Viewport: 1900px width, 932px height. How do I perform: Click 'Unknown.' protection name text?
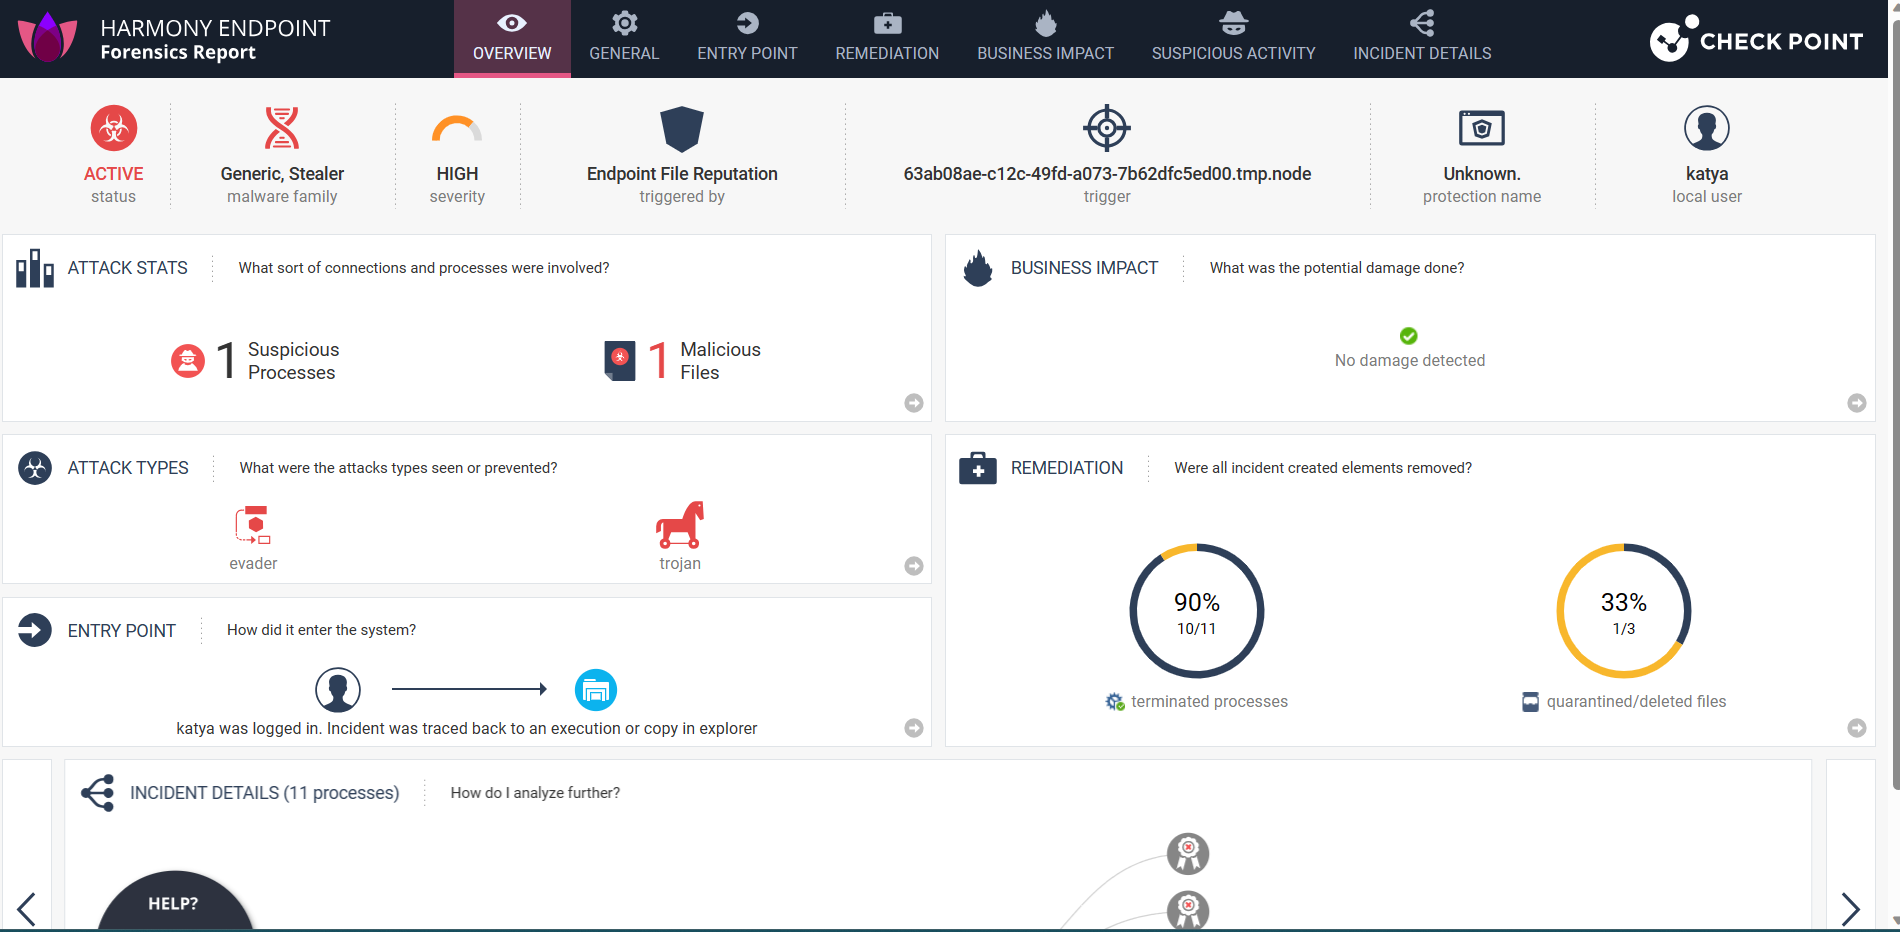point(1482,174)
